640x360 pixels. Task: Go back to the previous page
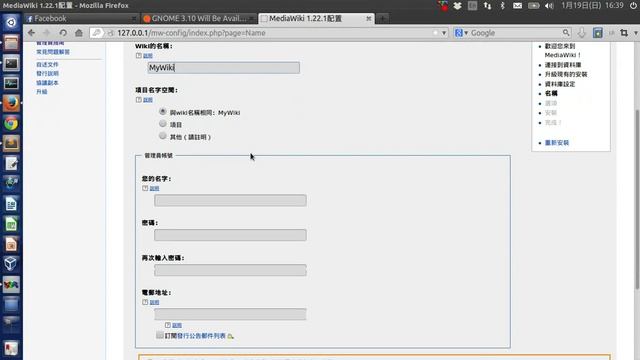[x=31, y=33]
